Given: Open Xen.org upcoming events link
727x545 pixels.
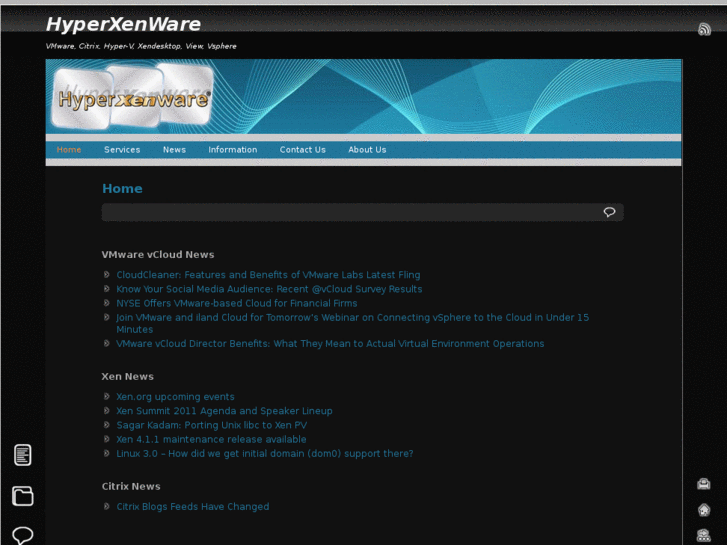Looking at the screenshot, I should tap(175, 397).
